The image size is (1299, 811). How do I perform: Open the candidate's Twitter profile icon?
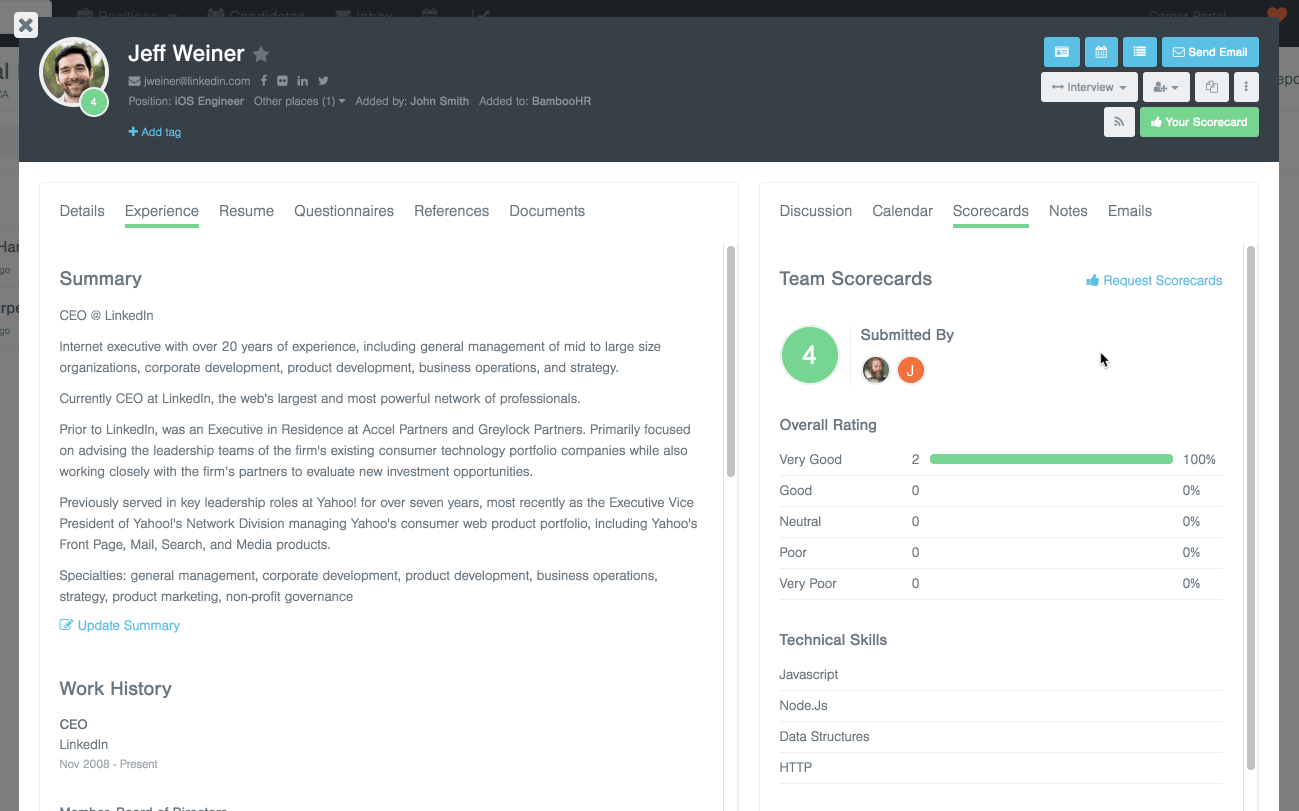coord(323,81)
